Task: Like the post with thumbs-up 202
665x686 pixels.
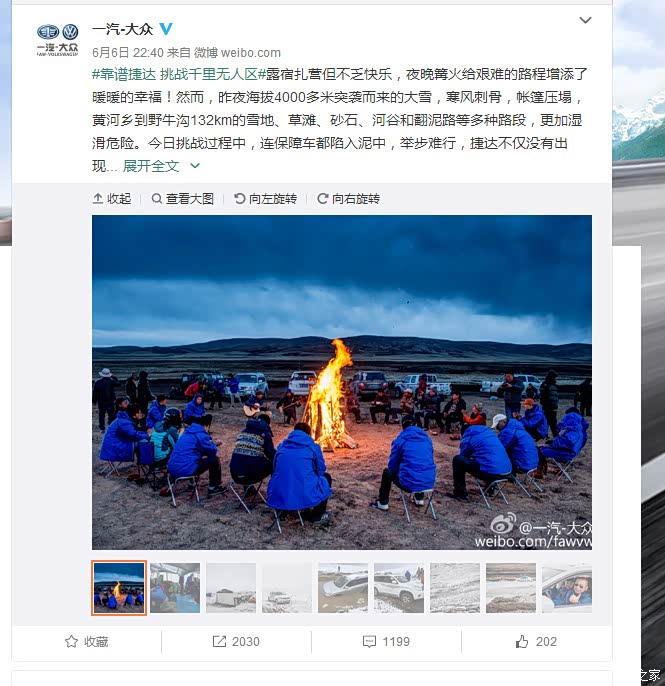Action: pyautogui.click(x=536, y=642)
